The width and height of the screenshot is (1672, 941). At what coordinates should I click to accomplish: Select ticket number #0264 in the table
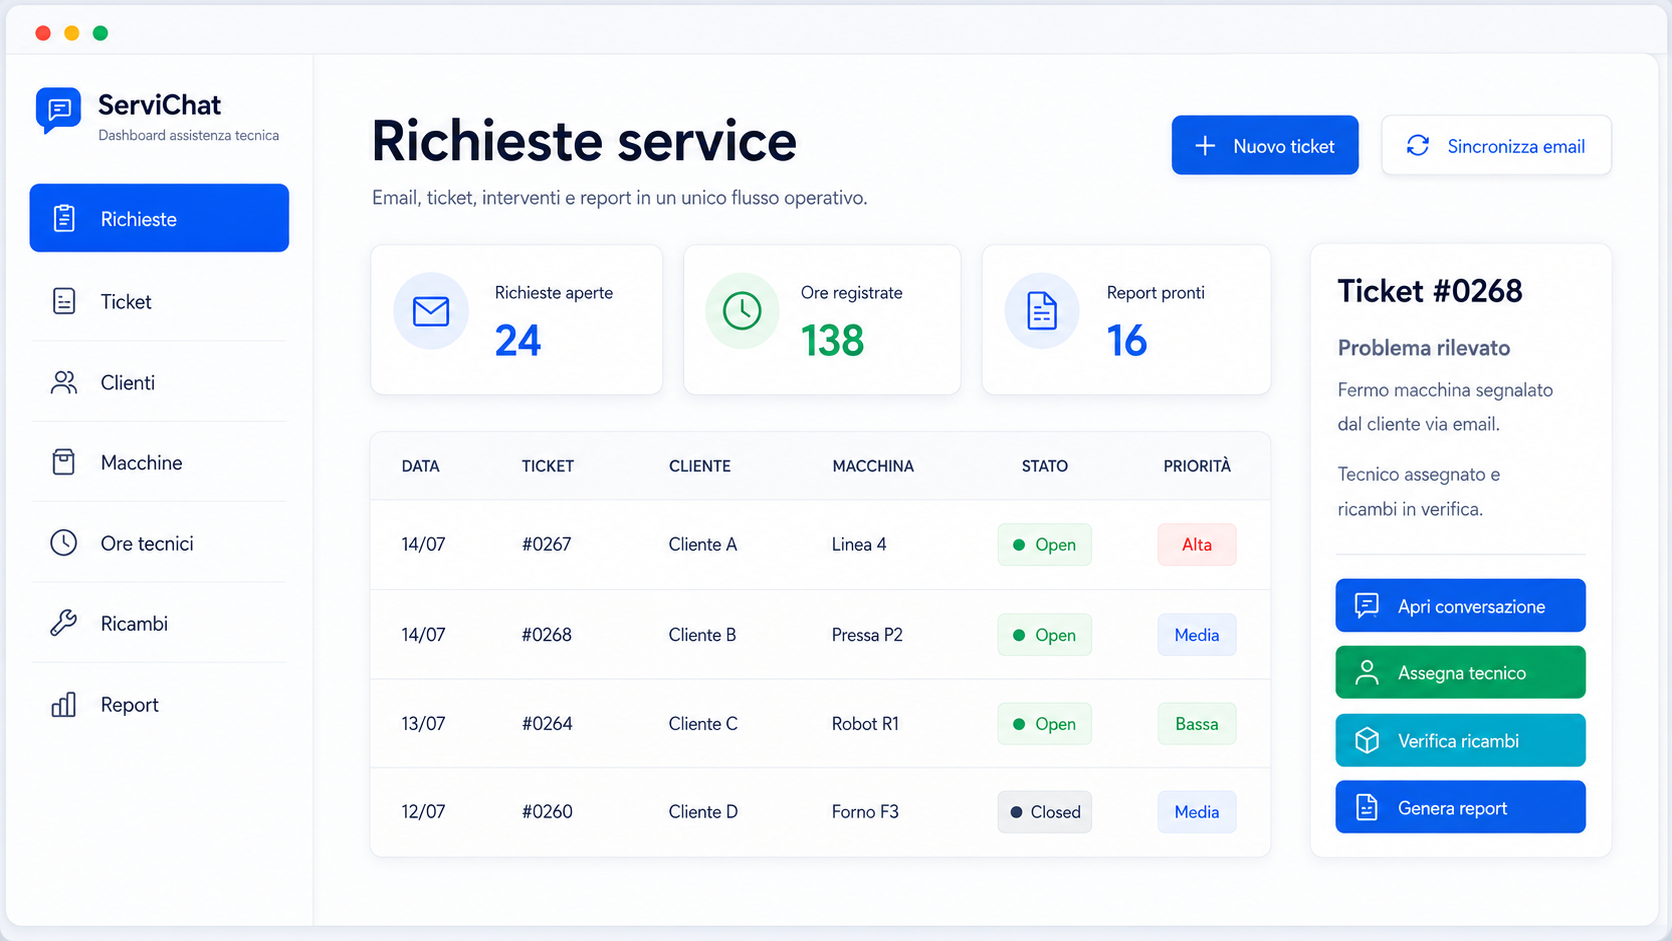tap(547, 723)
